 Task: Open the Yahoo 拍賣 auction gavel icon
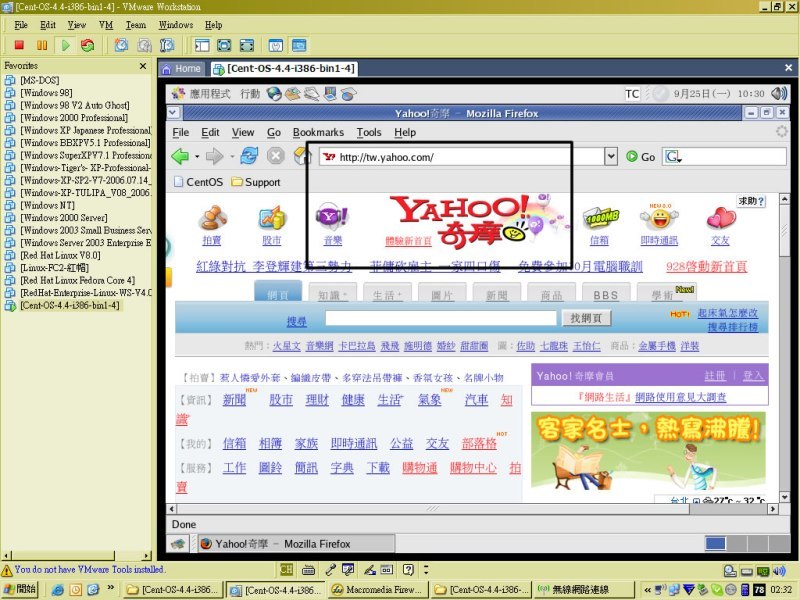[x=212, y=218]
